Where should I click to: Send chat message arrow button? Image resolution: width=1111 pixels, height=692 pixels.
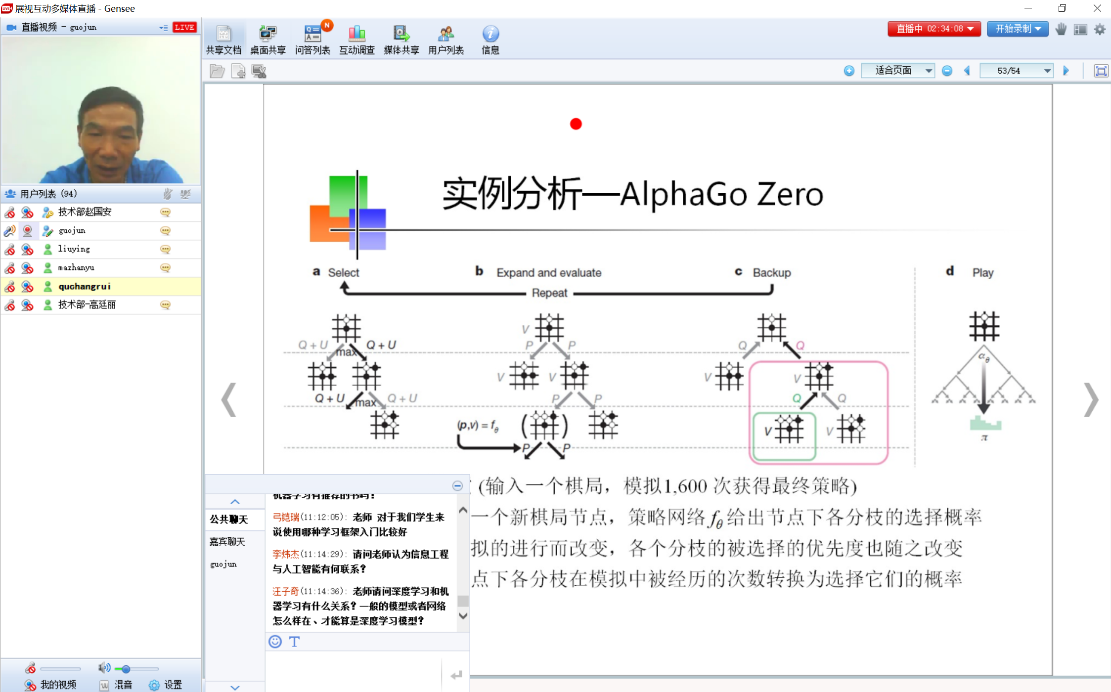(456, 675)
